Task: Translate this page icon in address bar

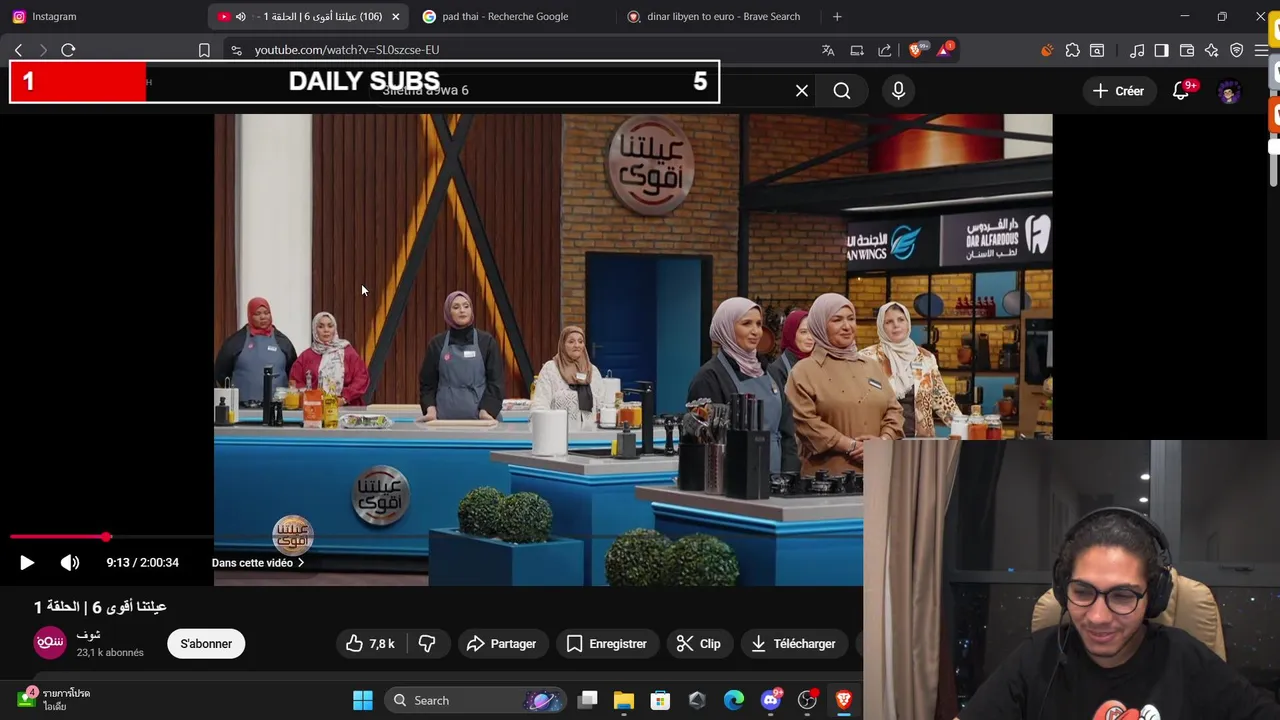Action: 828,50
